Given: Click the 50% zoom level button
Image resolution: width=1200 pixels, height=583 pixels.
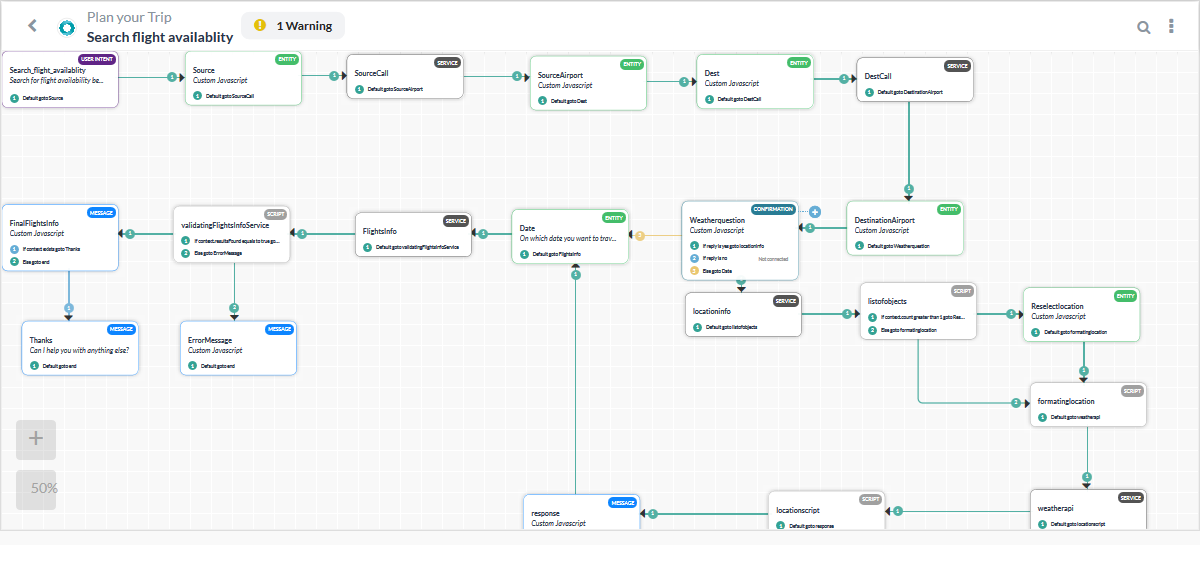Looking at the screenshot, I should [36, 489].
